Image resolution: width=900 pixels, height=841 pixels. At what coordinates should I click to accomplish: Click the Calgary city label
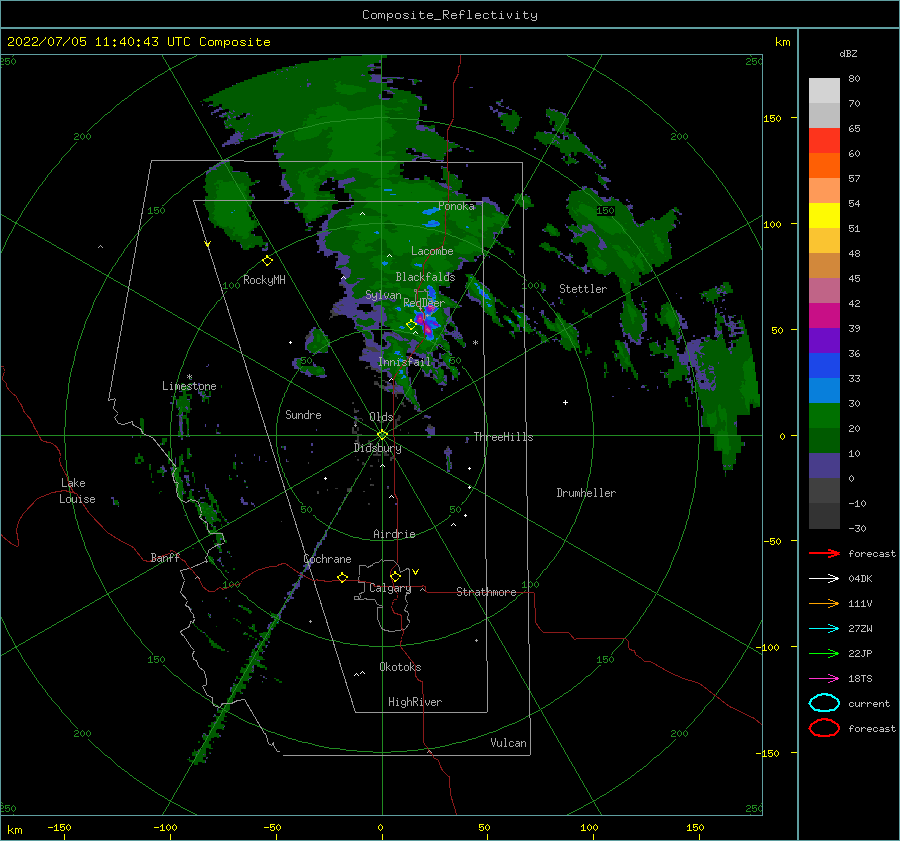(x=390, y=588)
